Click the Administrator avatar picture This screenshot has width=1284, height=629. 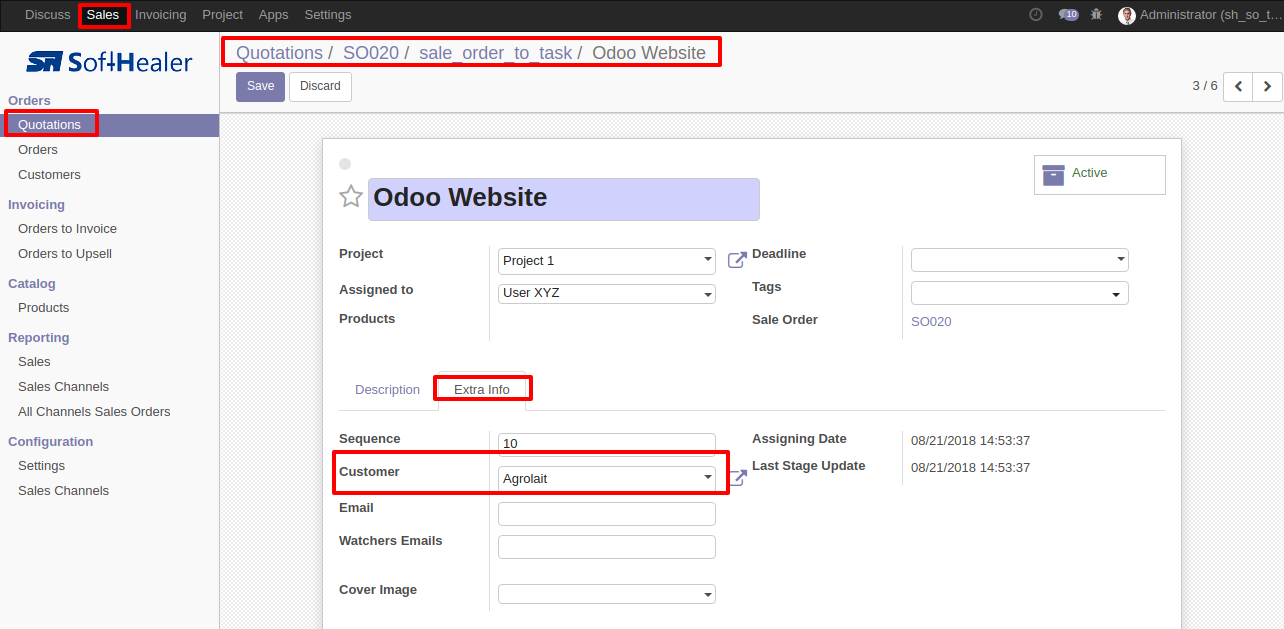pyautogui.click(x=1127, y=15)
